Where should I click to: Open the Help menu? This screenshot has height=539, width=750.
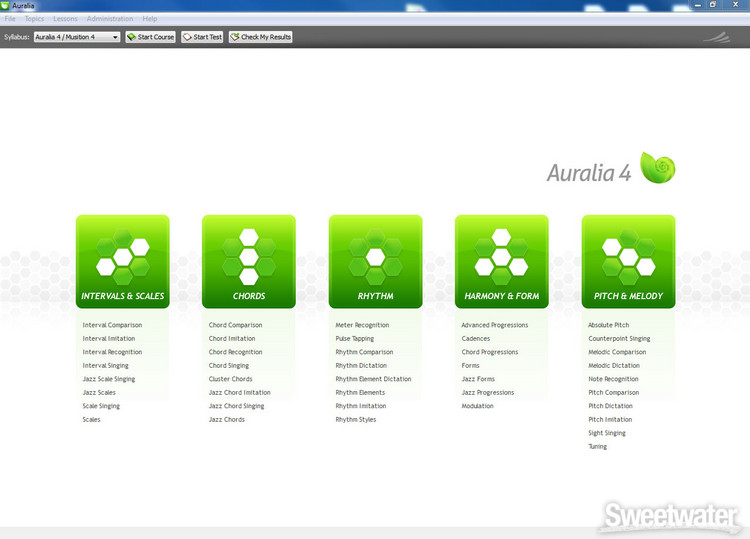(150, 19)
